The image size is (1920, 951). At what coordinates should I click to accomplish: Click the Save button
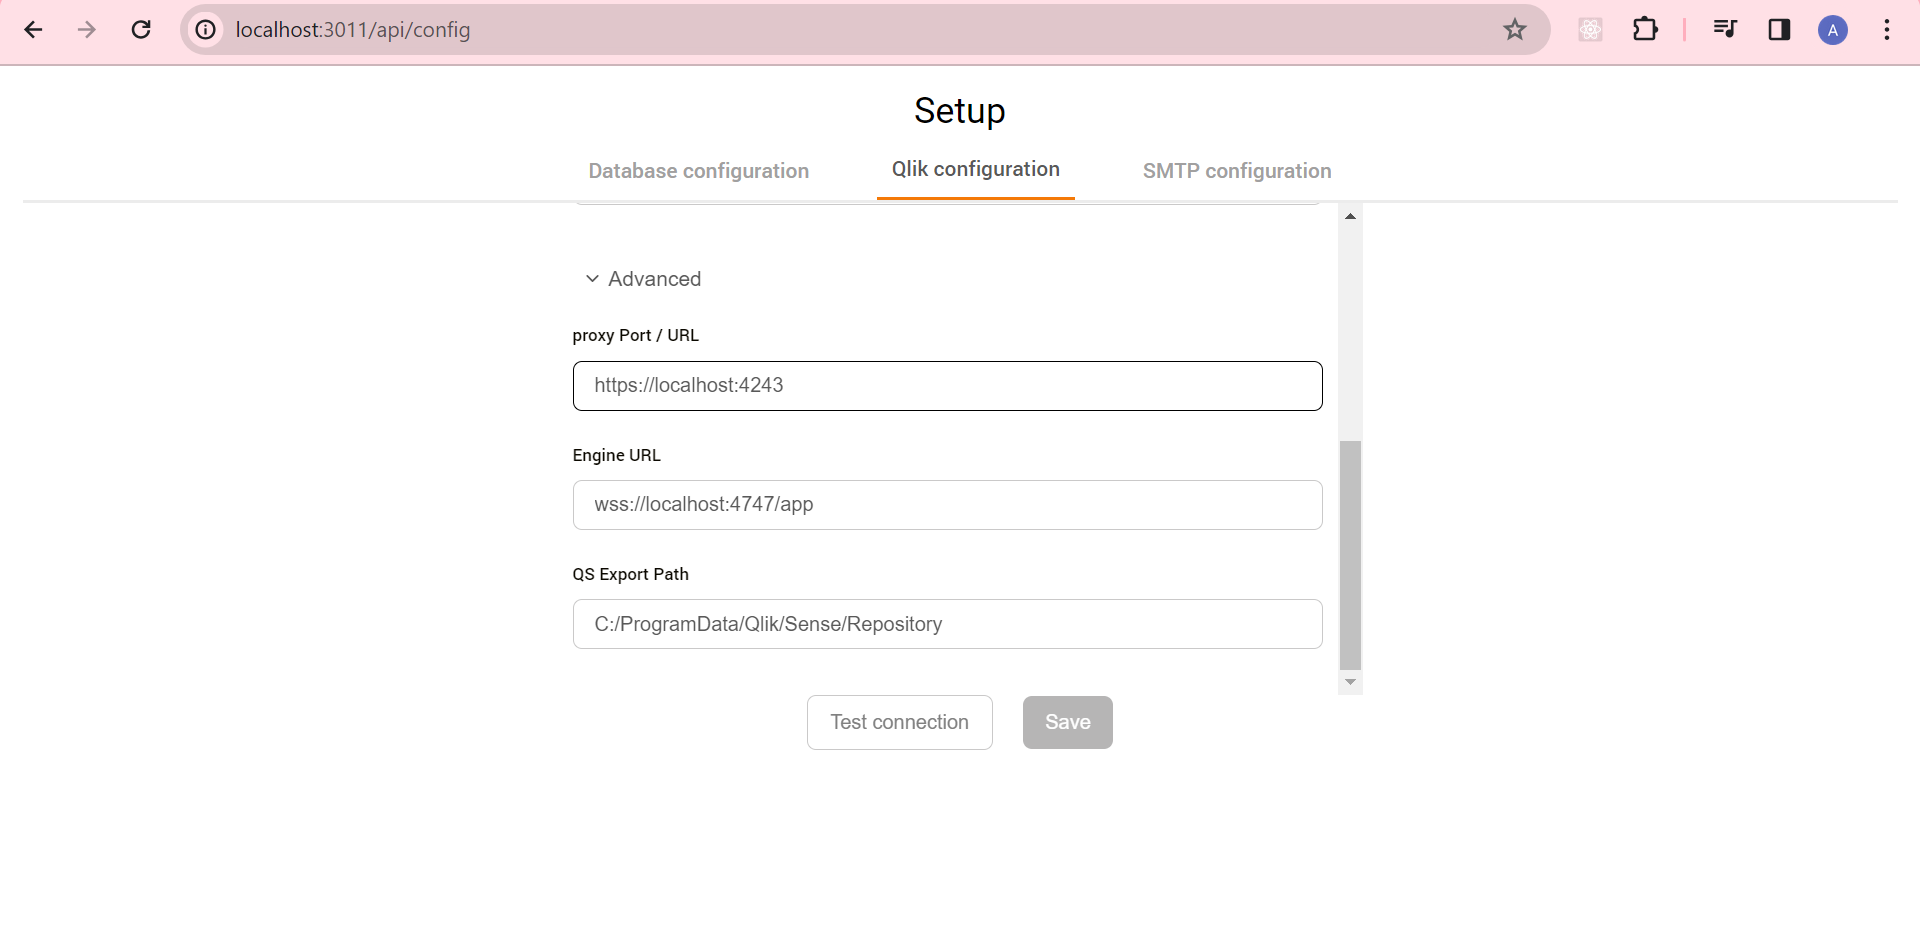[x=1067, y=722]
